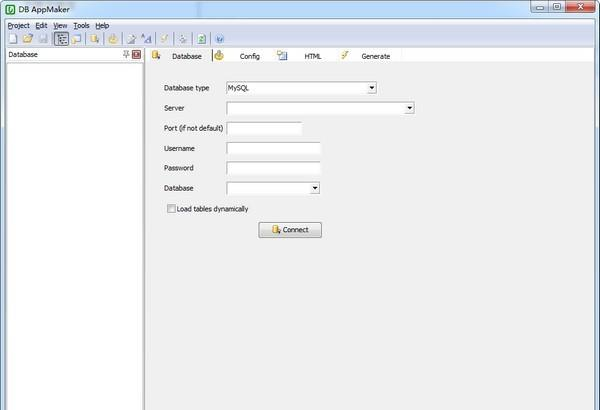Image resolution: width=600 pixels, height=410 pixels.
Task: Click the 'Password' label
Action: 179,168
